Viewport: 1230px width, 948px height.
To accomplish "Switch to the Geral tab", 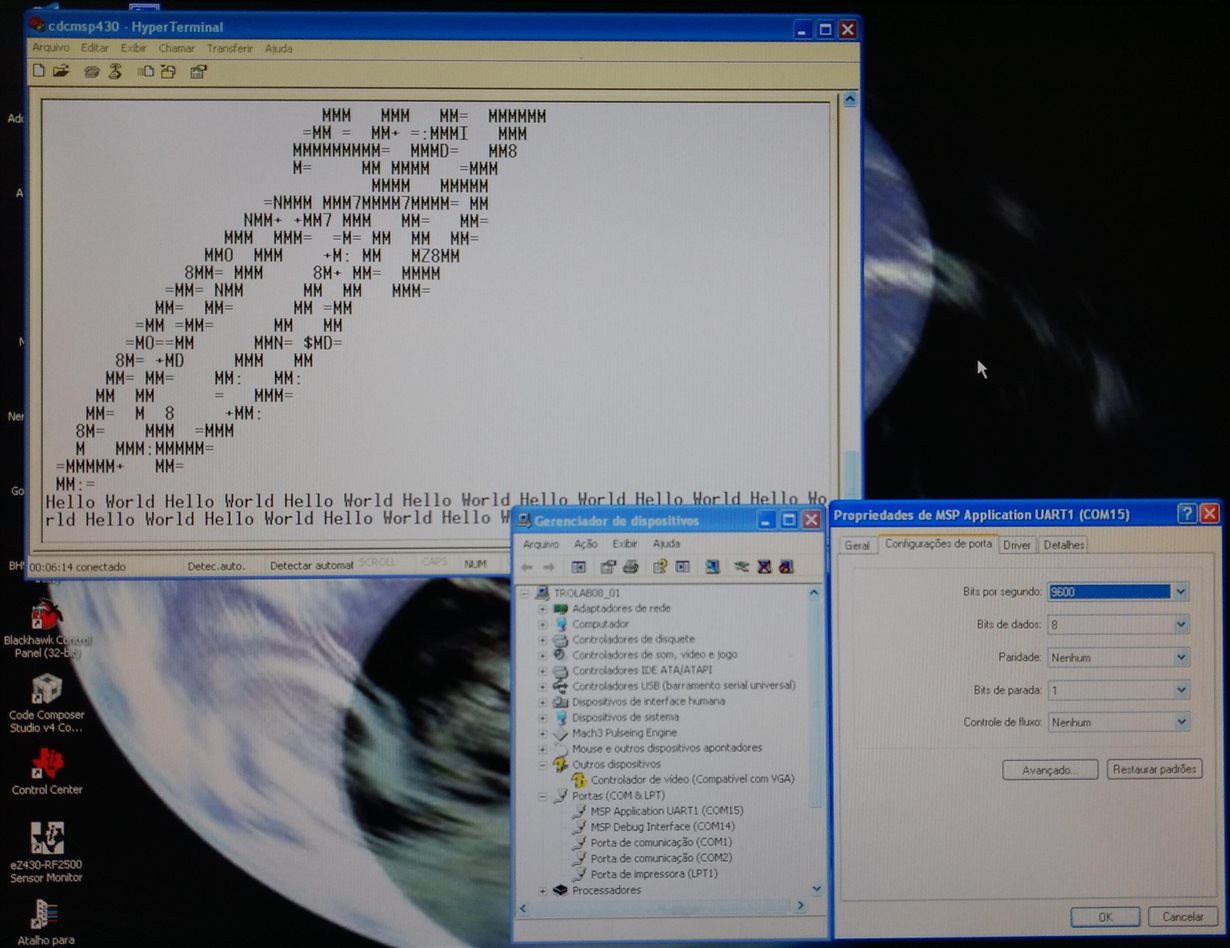I will tap(857, 546).
